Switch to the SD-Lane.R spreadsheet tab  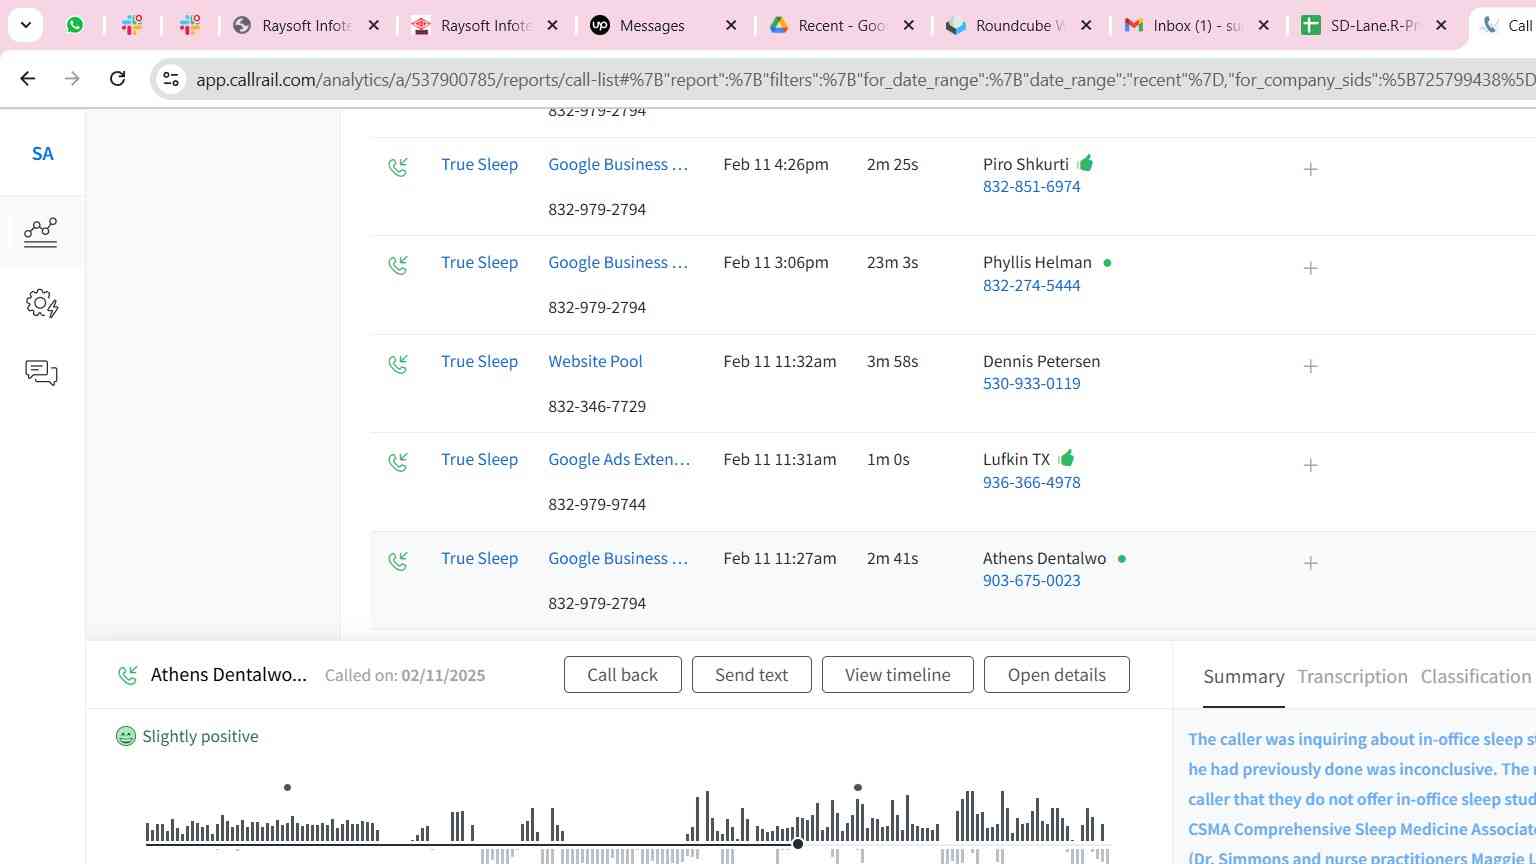click(x=1374, y=25)
